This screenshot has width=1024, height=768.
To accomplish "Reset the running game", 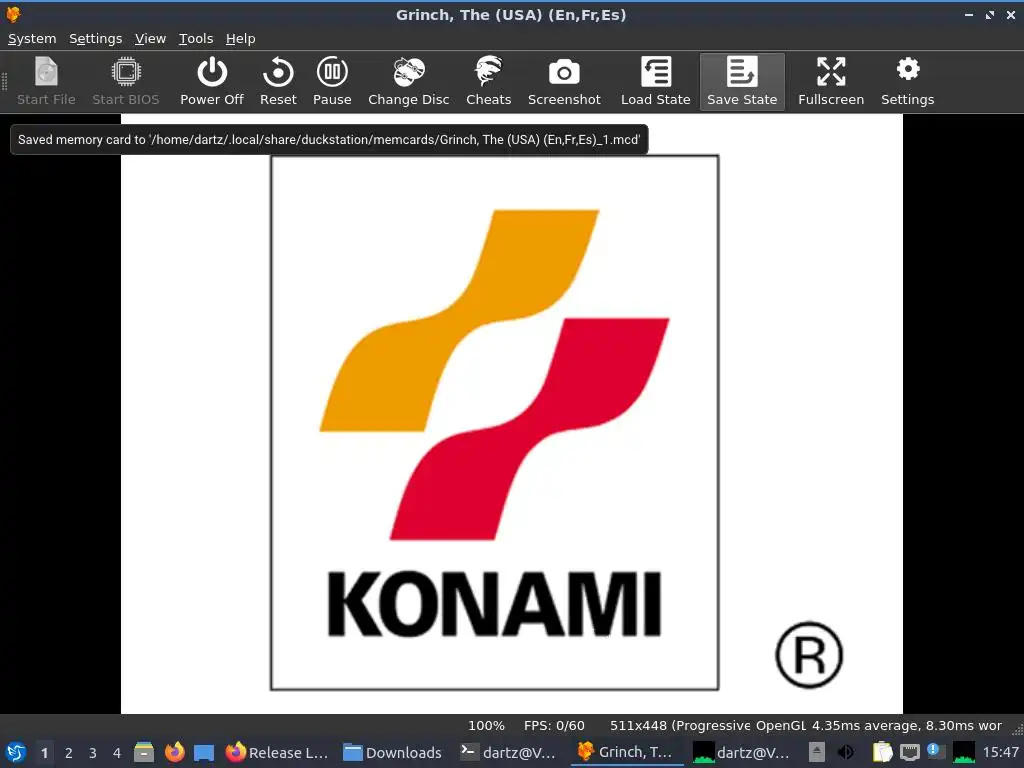I will click(278, 82).
